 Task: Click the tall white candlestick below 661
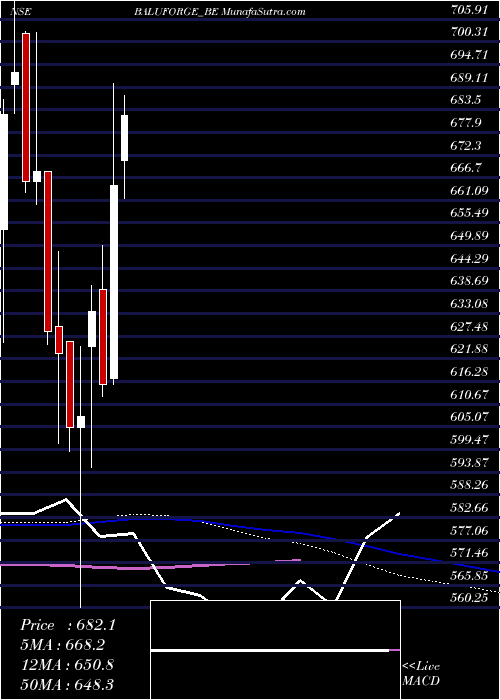(114, 282)
